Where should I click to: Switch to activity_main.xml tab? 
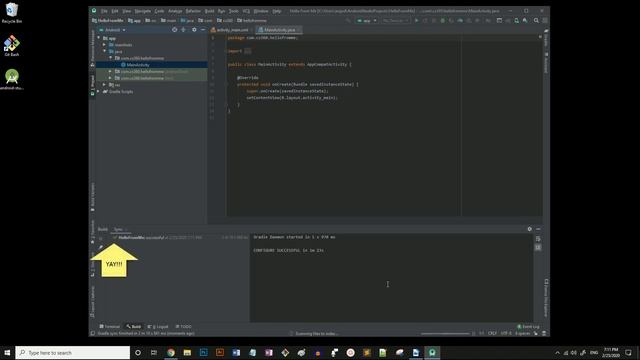tap(229, 30)
